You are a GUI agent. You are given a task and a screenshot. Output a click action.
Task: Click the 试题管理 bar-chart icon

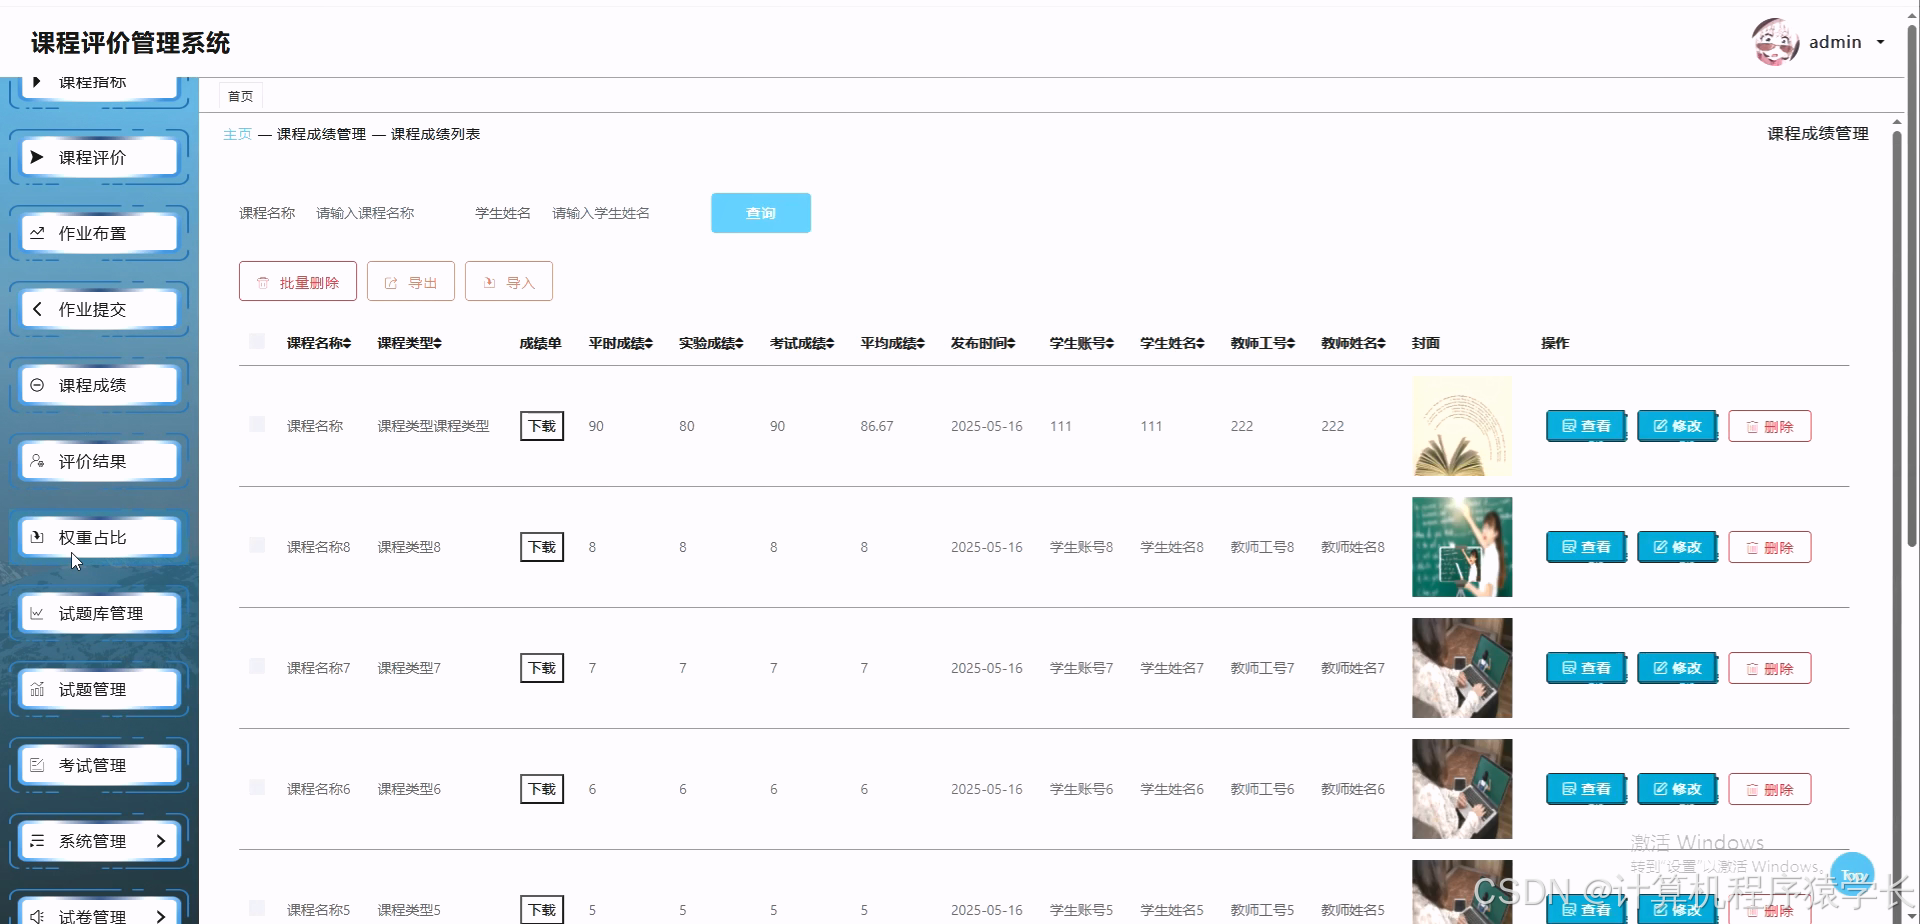click(x=37, y=689)
